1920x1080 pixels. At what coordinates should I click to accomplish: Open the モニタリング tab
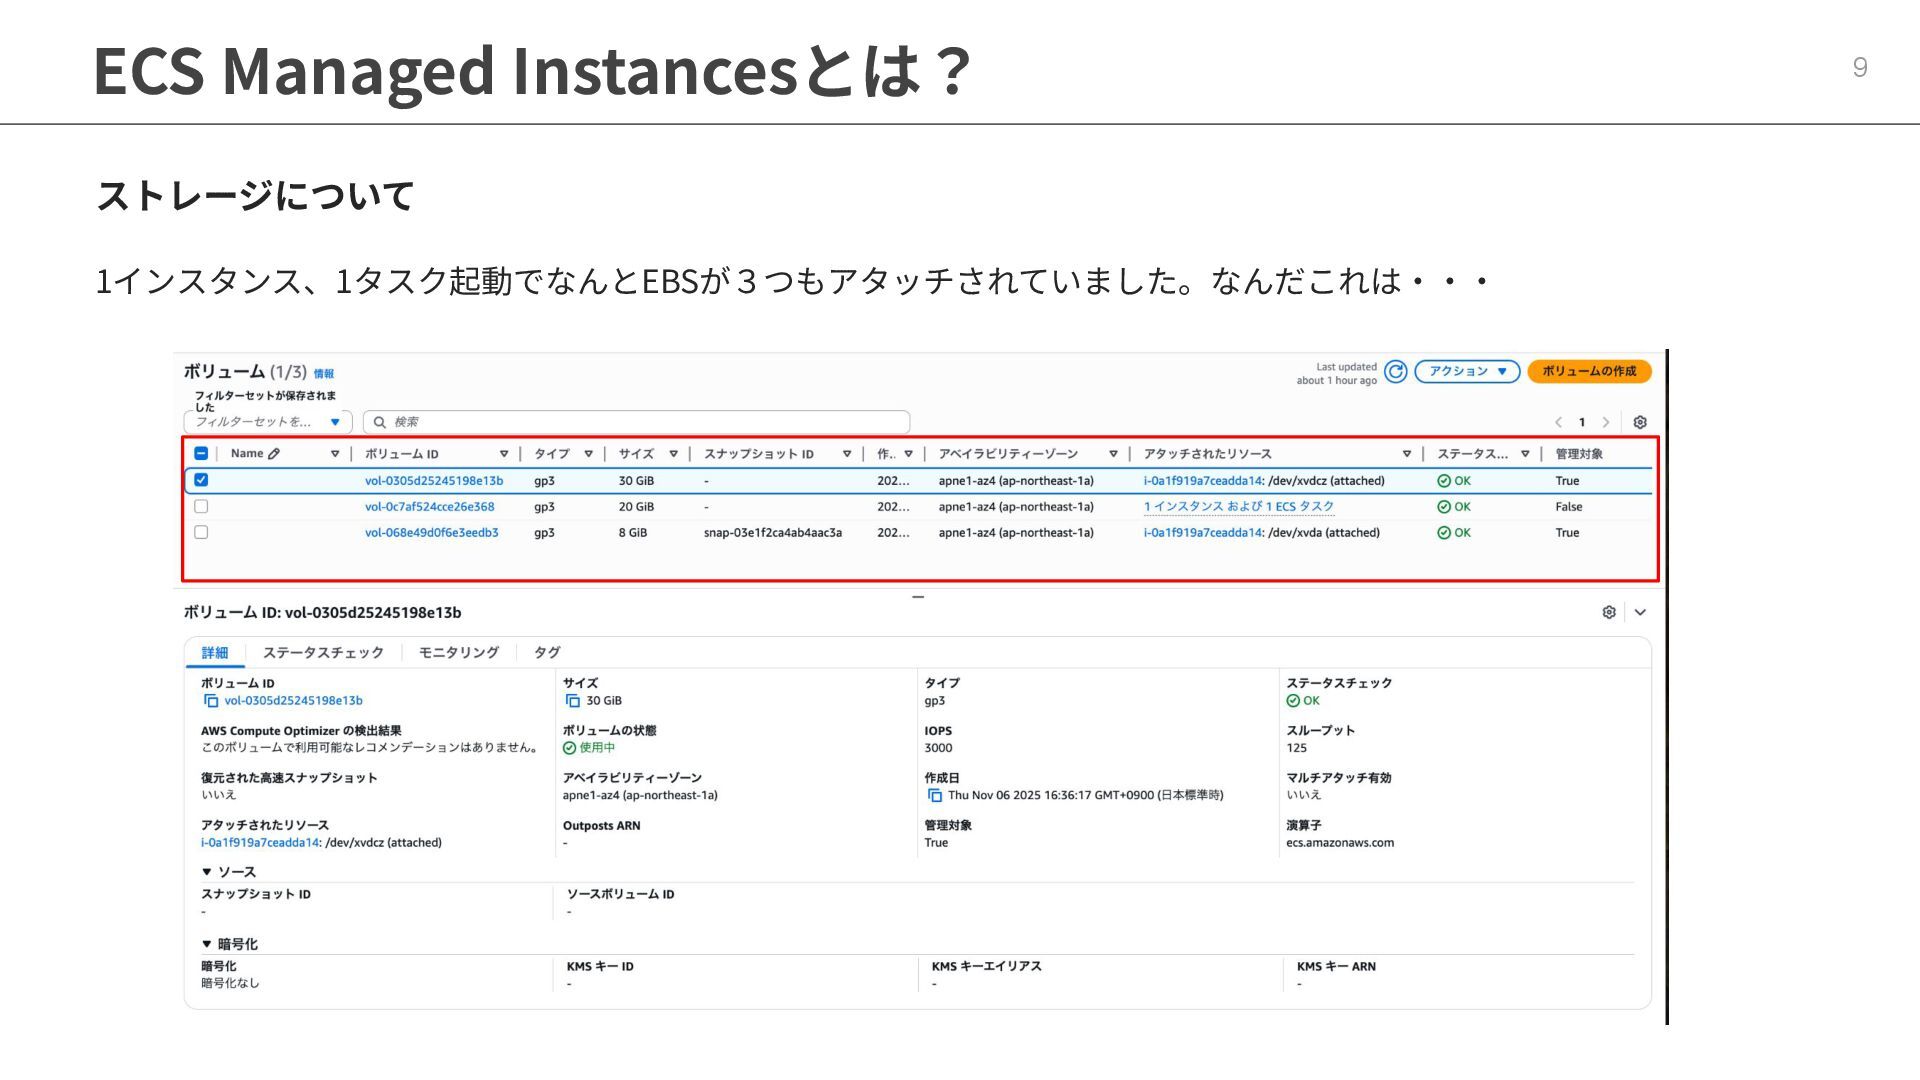pos(458,653)
